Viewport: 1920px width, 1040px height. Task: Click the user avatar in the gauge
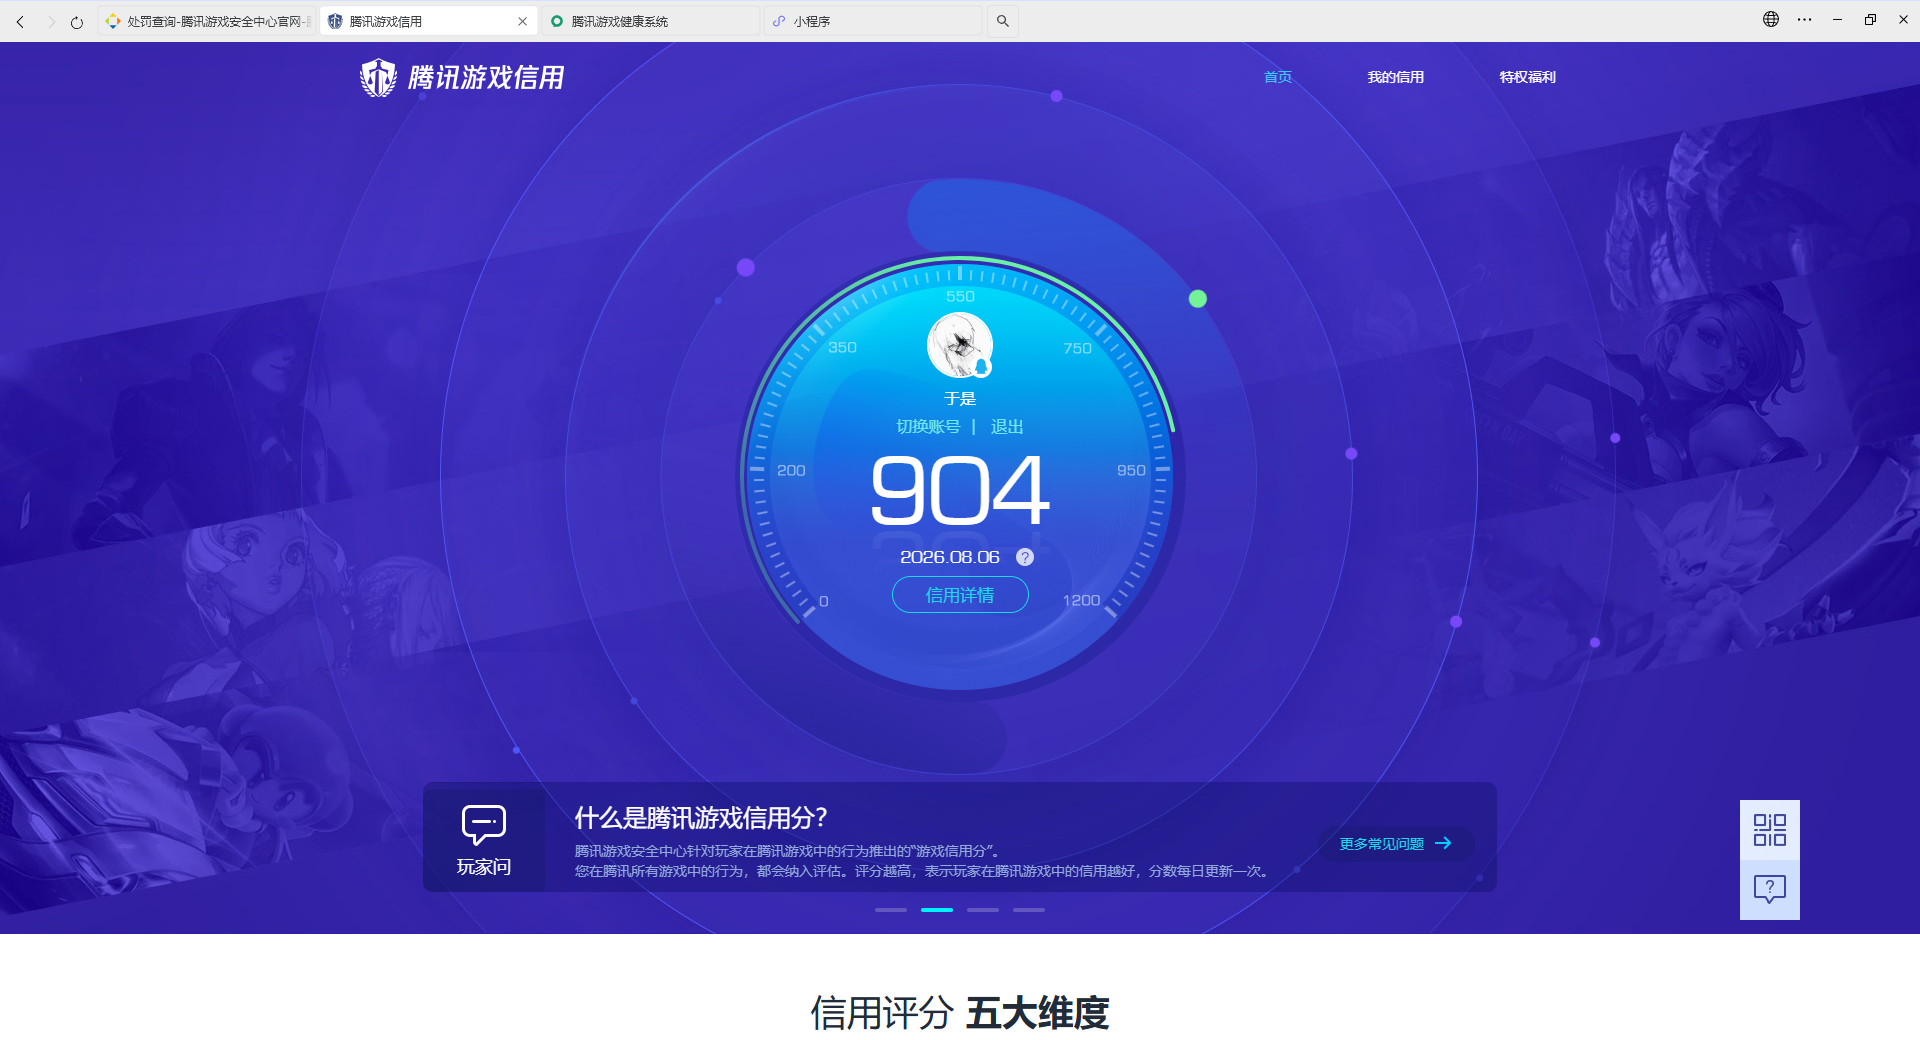(960, 345)
